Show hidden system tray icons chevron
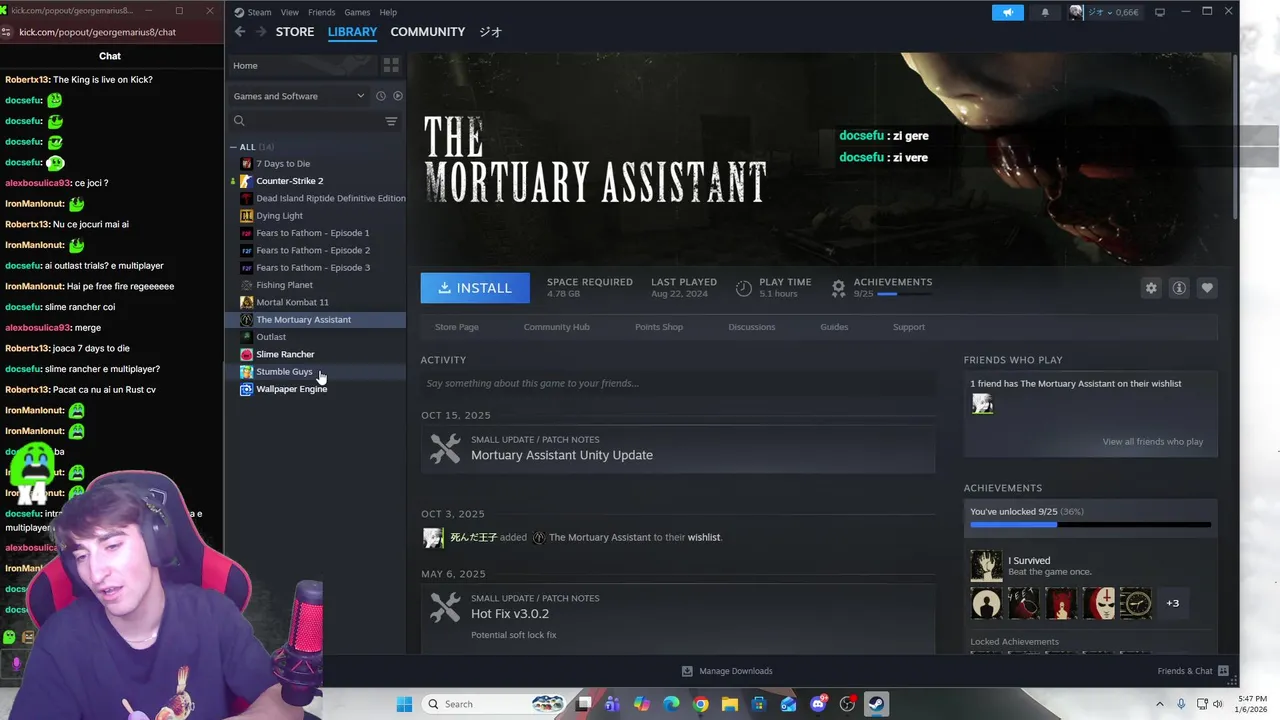 [x=1161, y=704]
